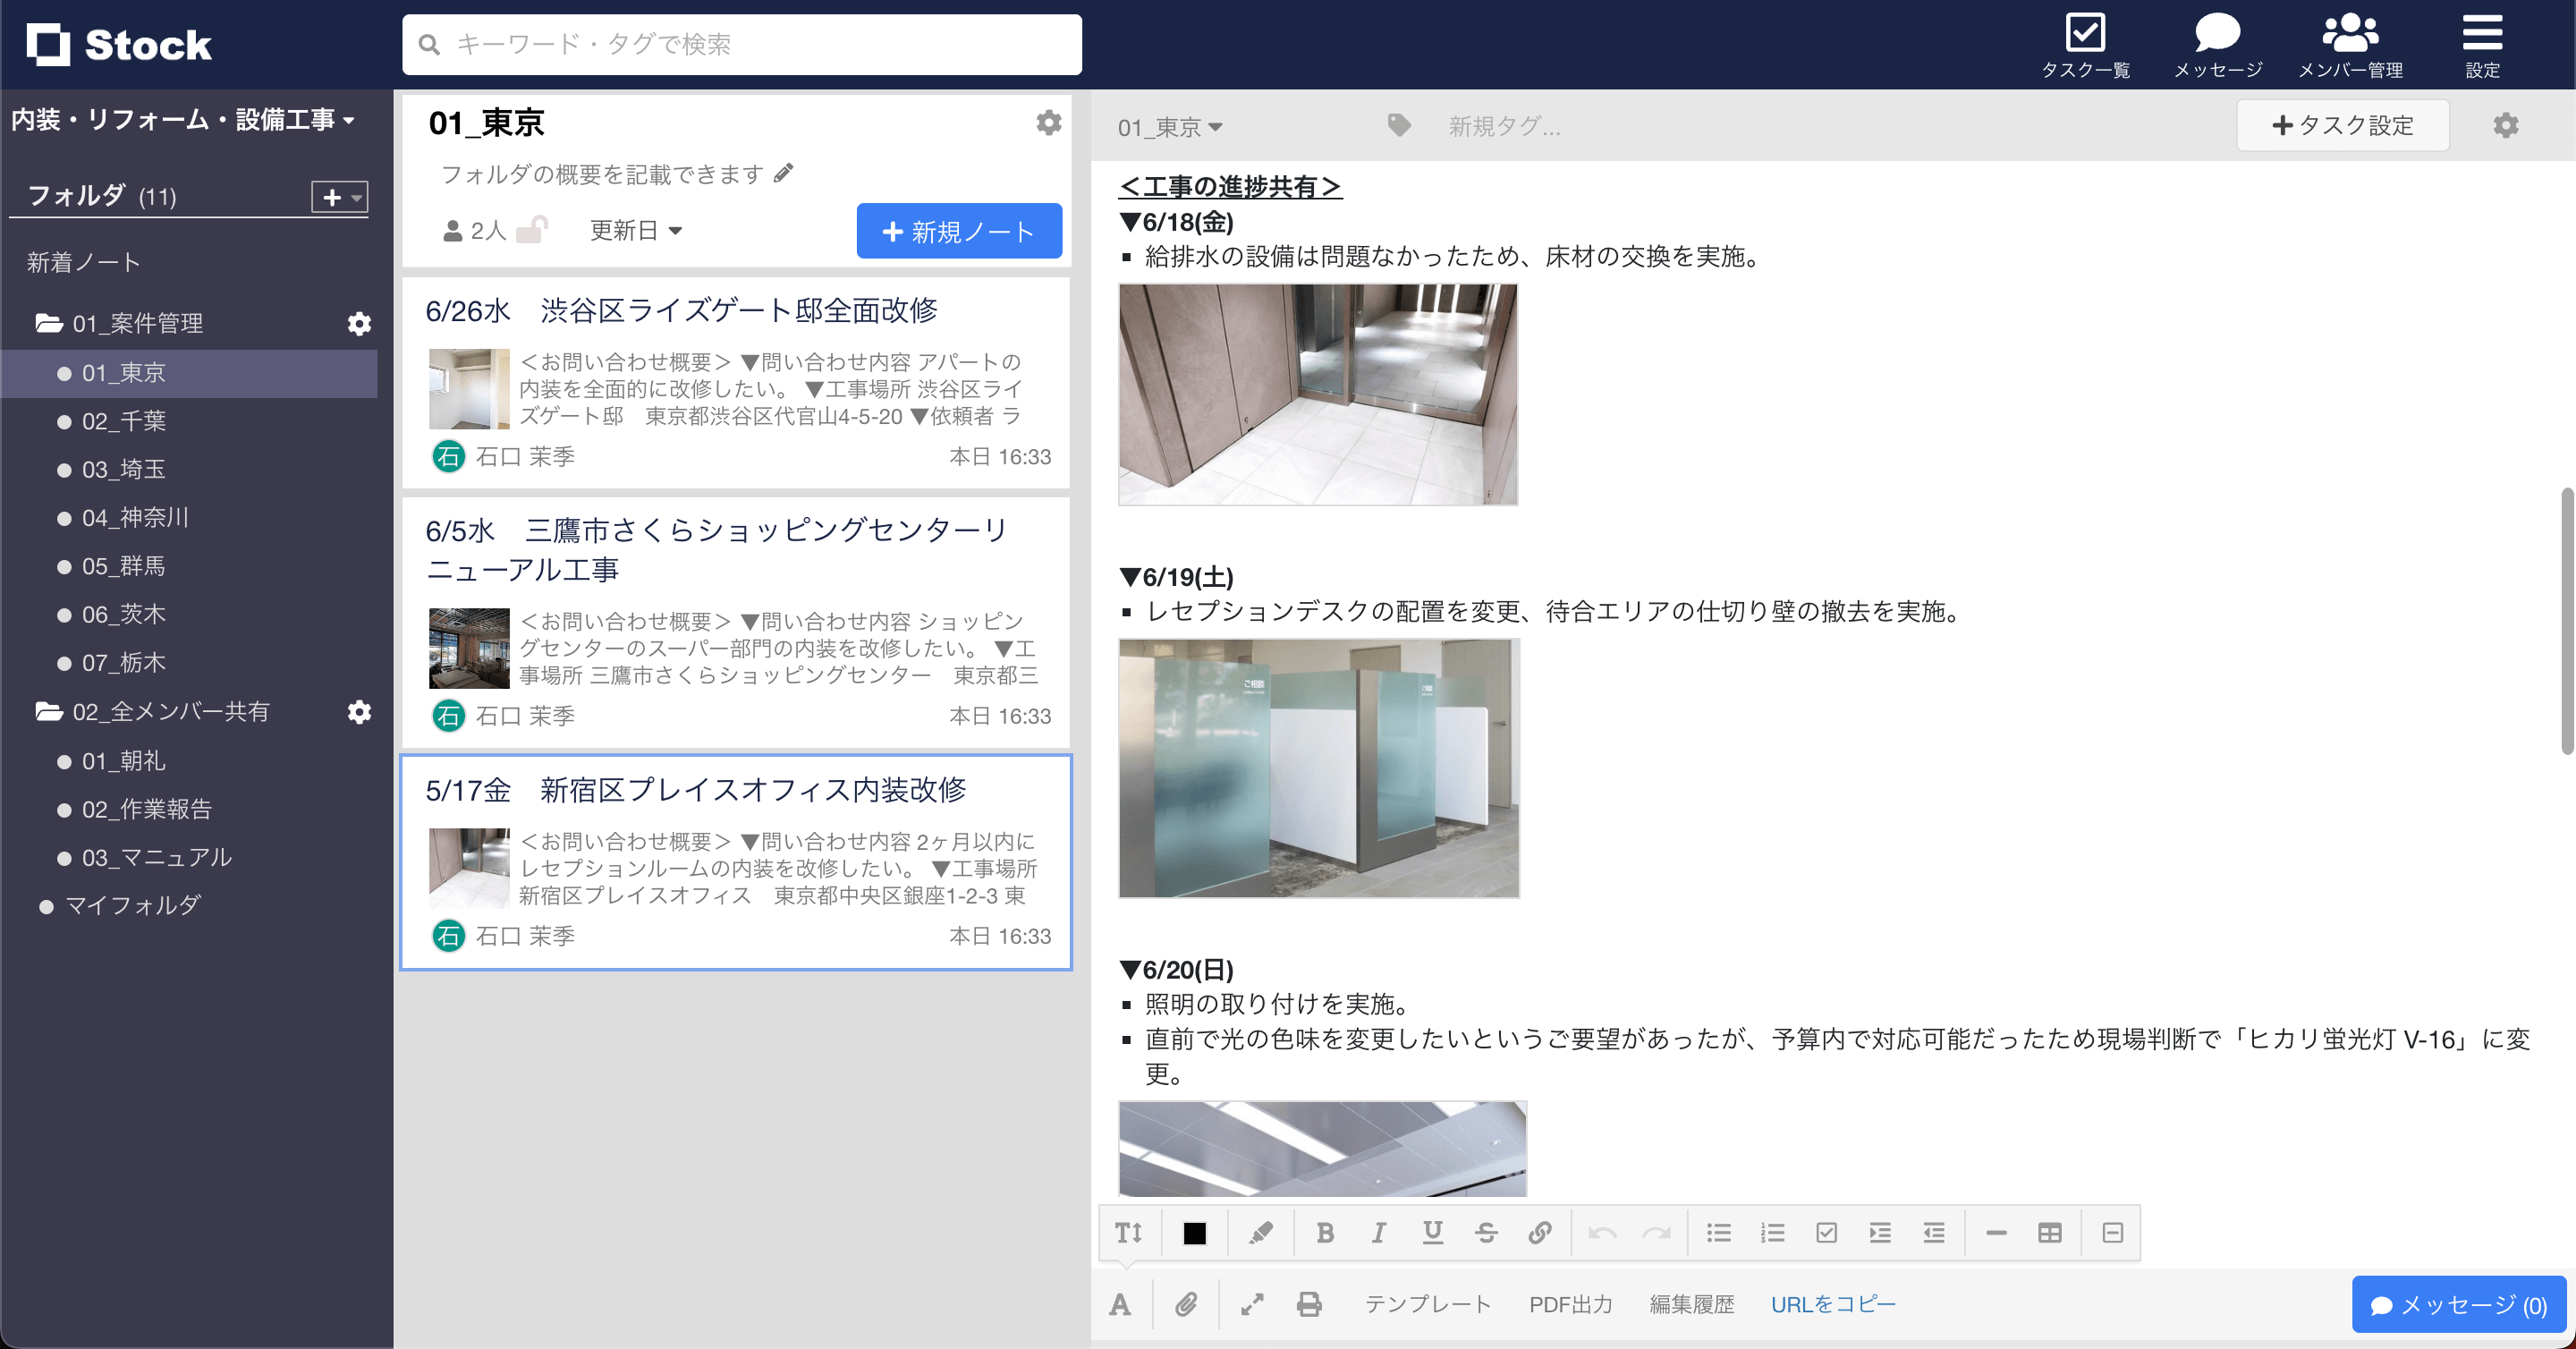Decrease indent in the editor
This screenshot has width=2576, height=1349.
point(1934,1232)
